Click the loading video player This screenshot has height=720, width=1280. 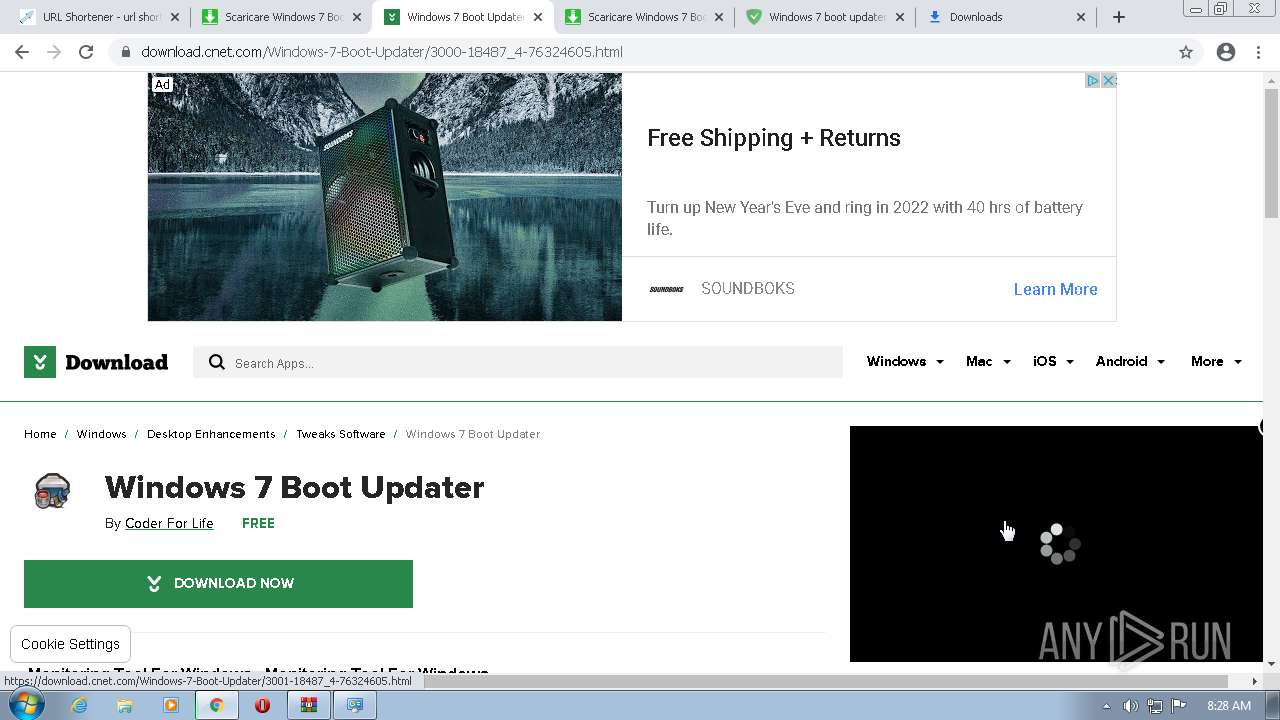(1056, 544)
